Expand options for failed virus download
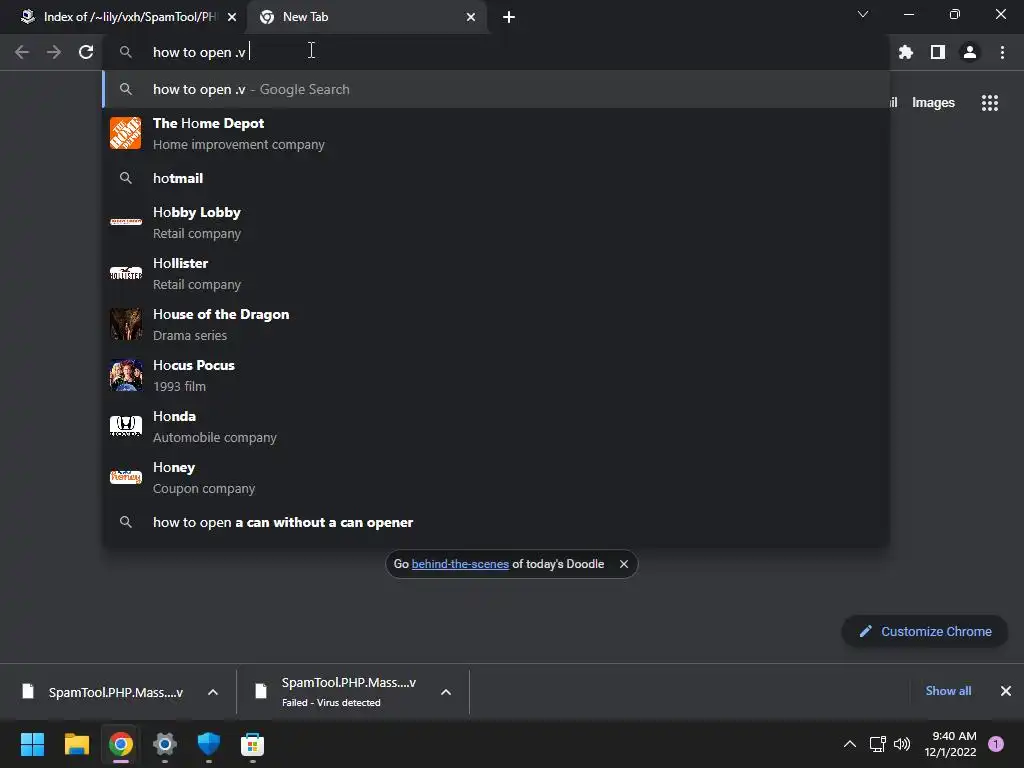The height and width of the screenshot is (768, 1024). point(446,692)
